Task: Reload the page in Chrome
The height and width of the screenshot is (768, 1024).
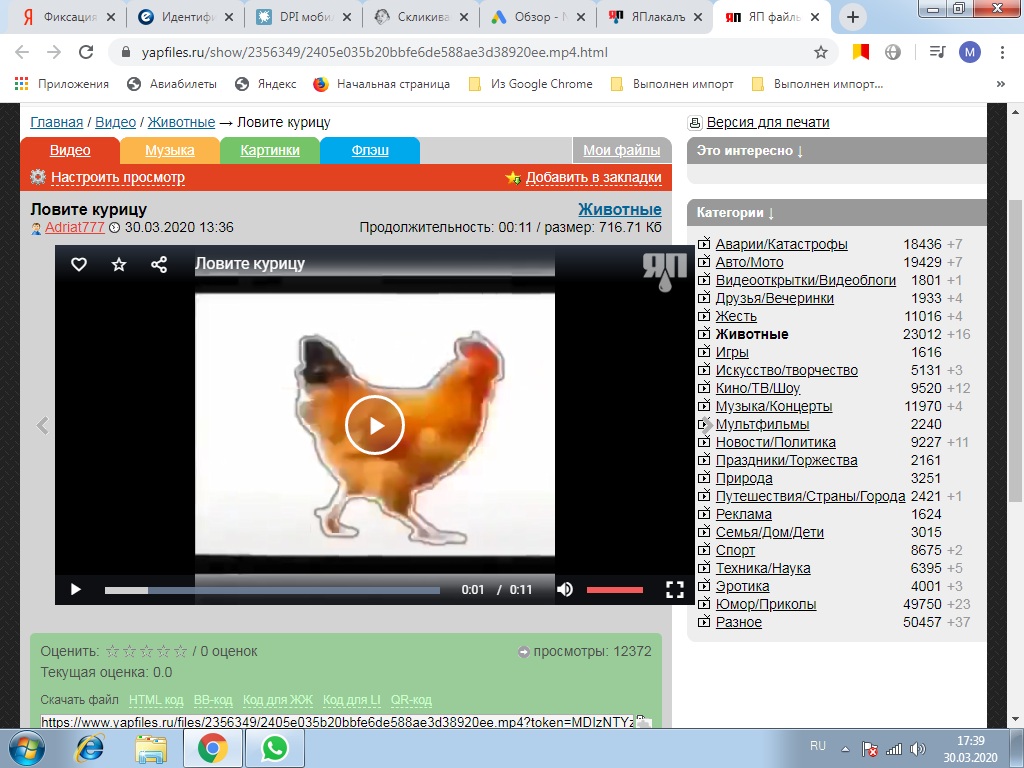Action: pos(86,52)
